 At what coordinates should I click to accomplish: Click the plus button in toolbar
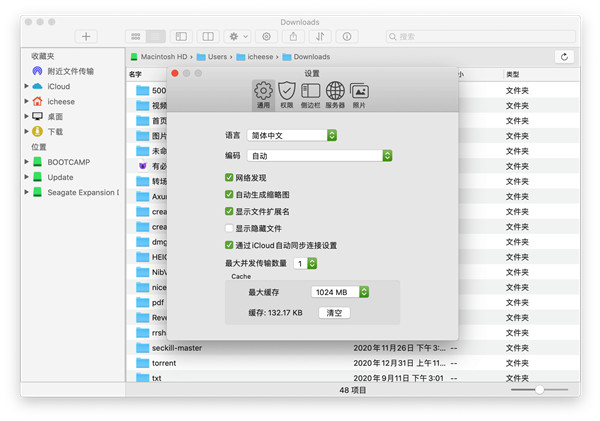(x=87, y=36)
